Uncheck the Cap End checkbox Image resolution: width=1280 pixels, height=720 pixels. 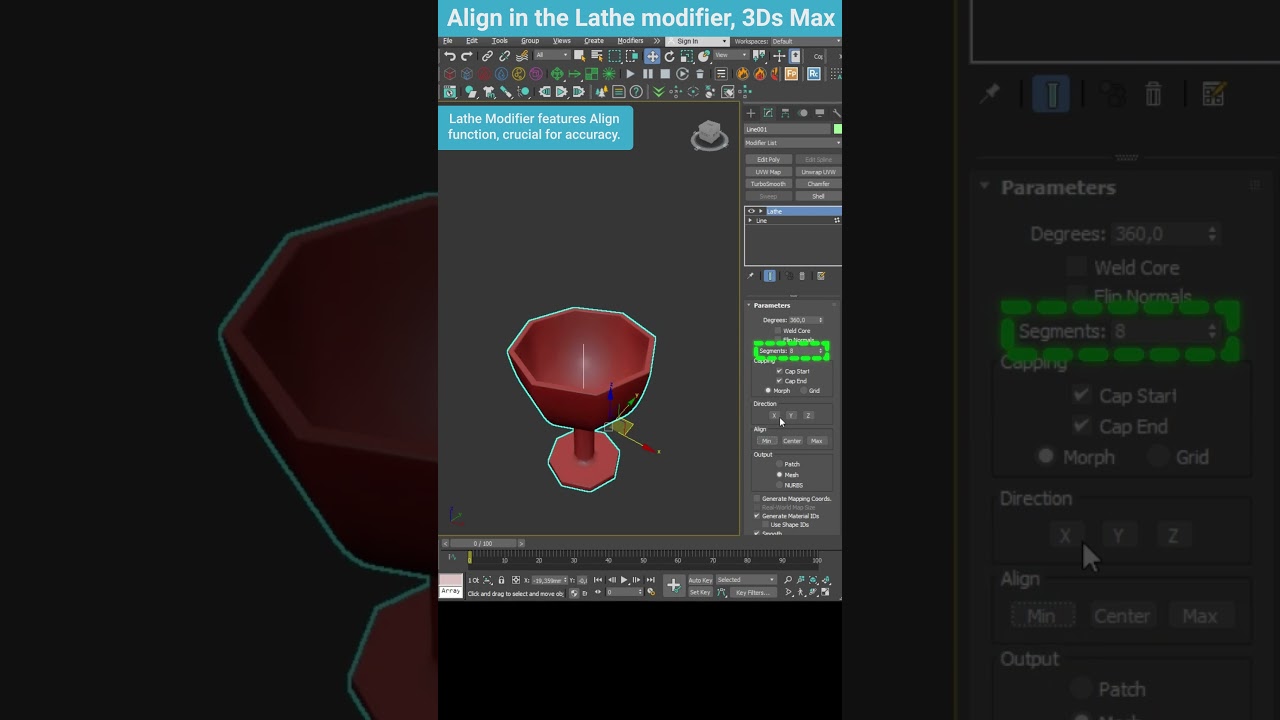779,381
